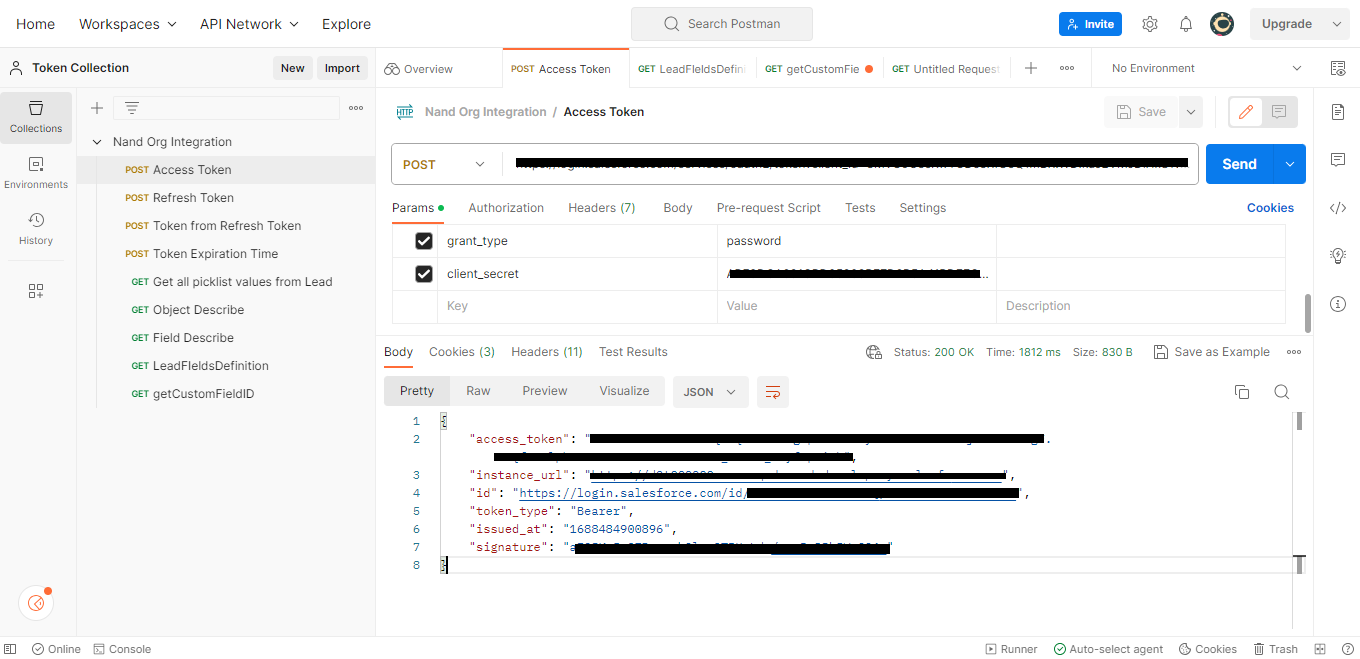Uncheck the grant_type parameter

tap(424, 241)
